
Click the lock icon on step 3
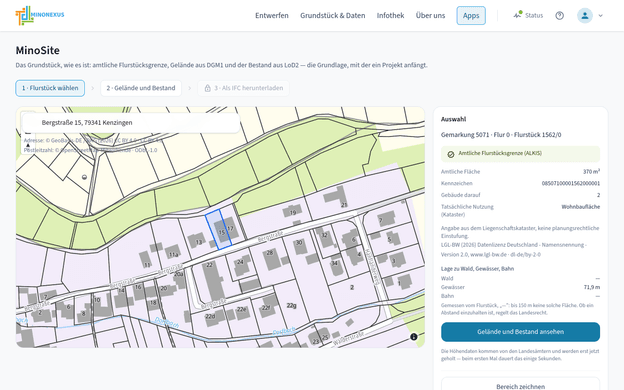(207, 88)
